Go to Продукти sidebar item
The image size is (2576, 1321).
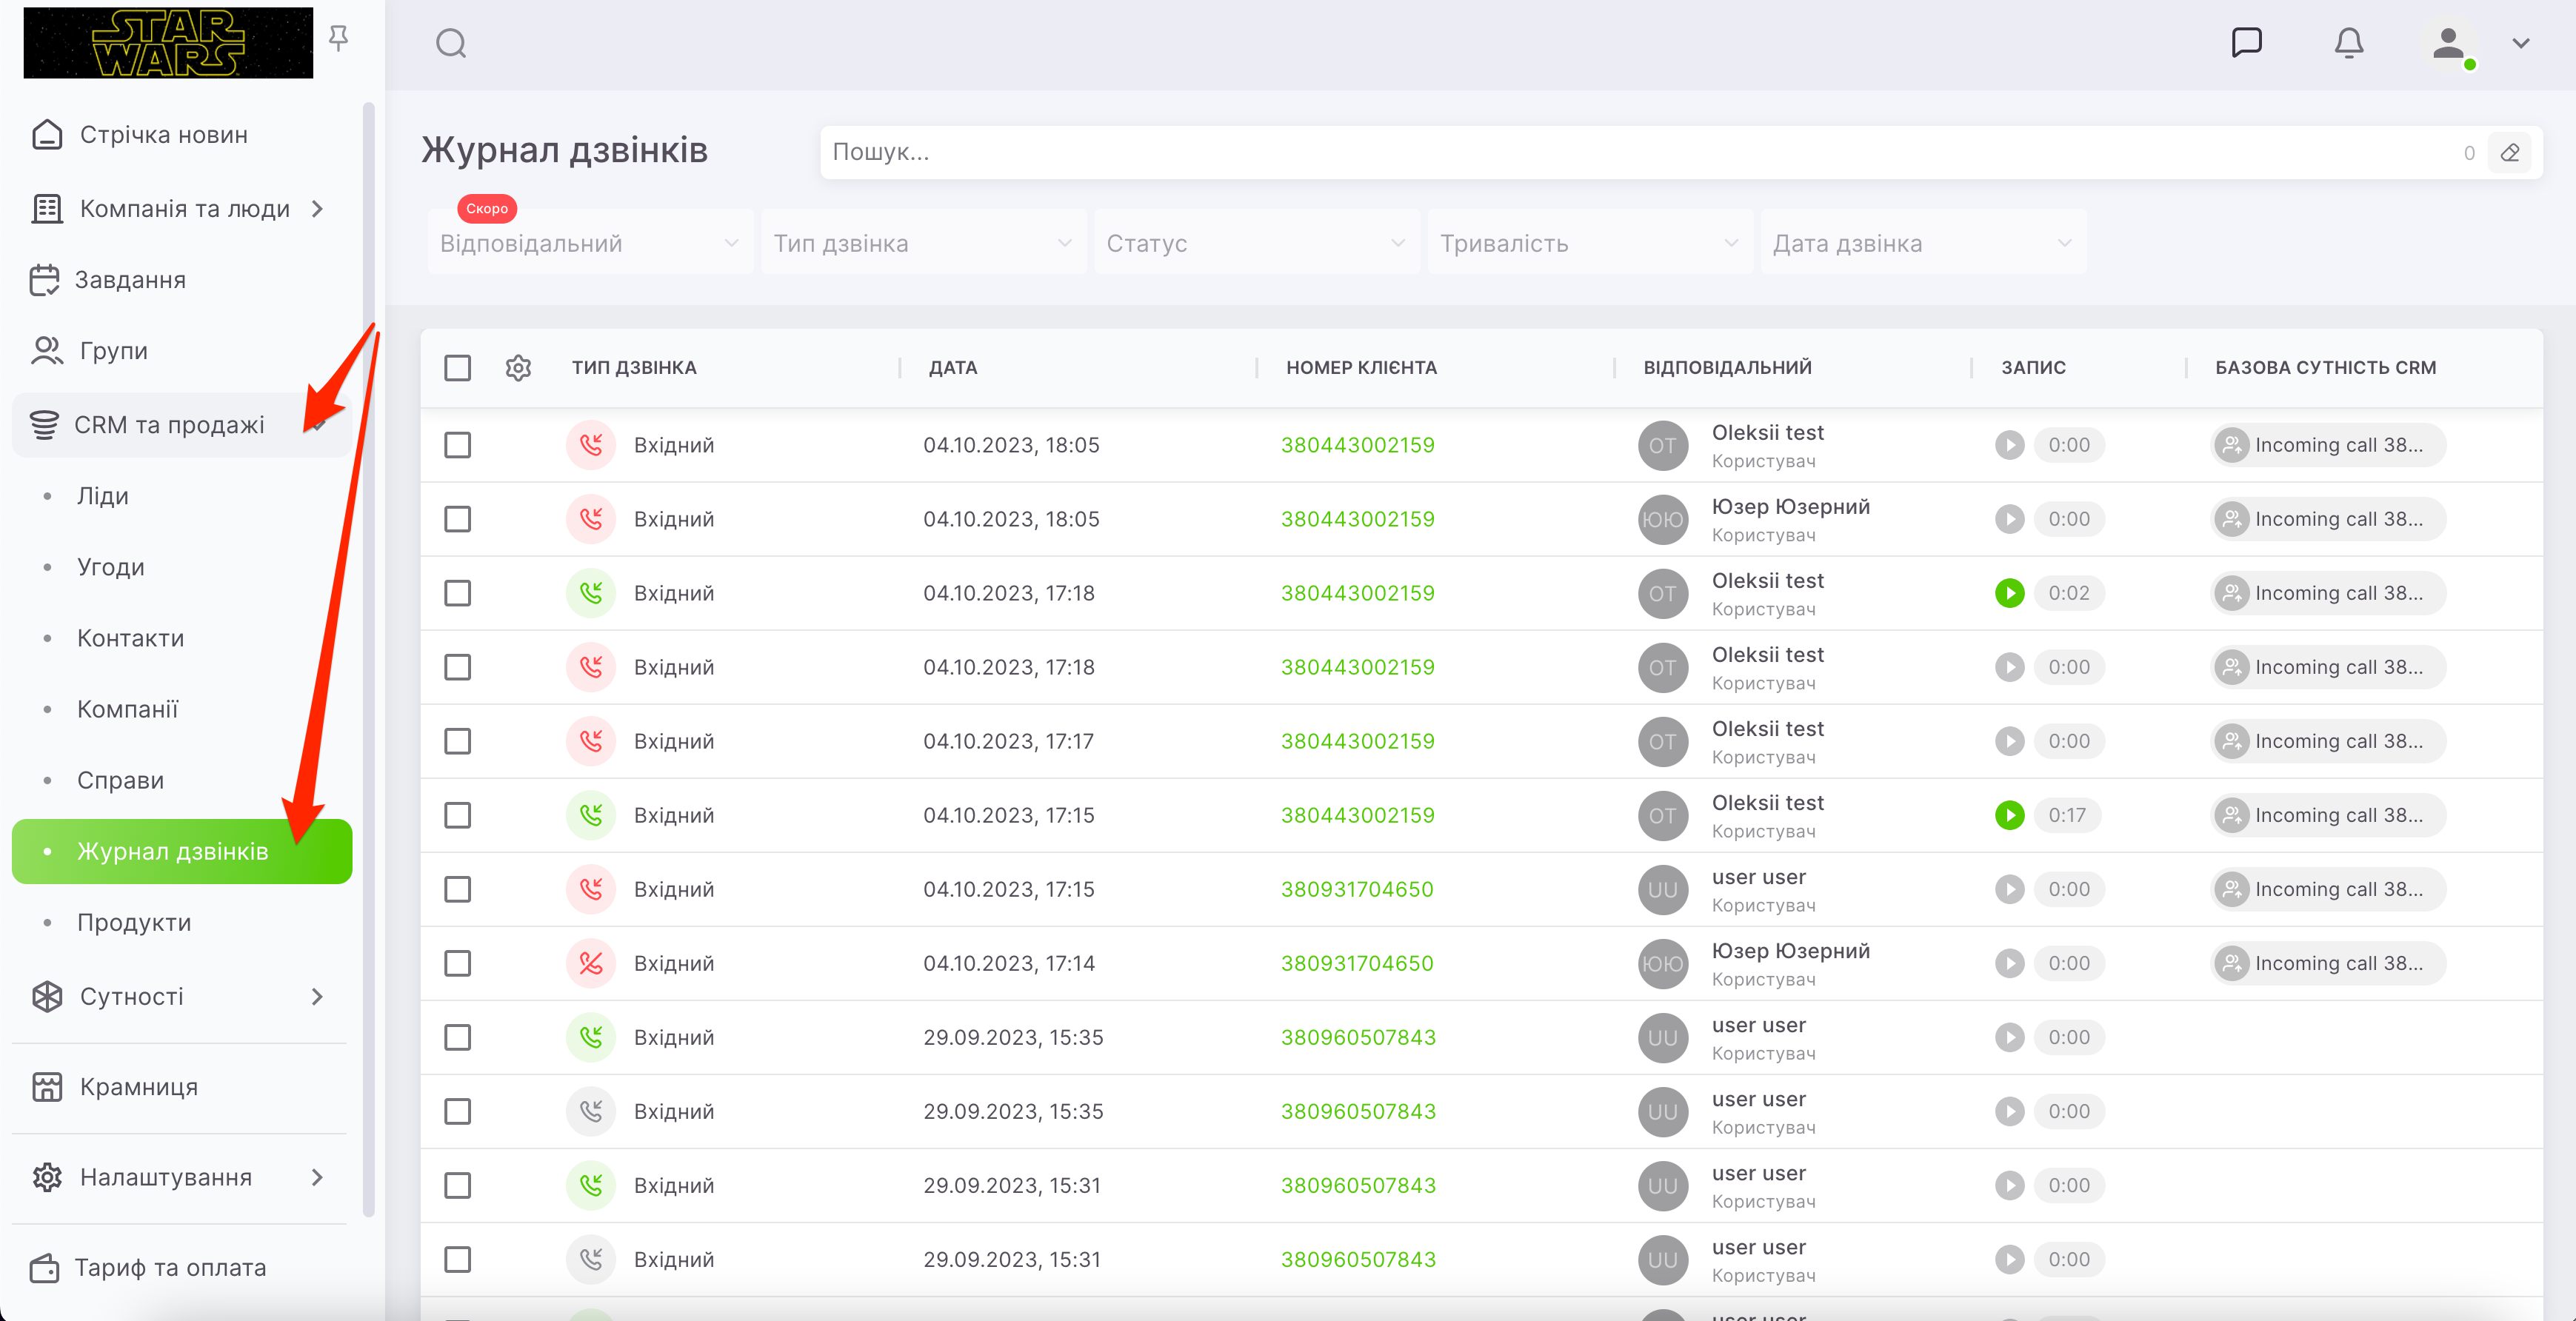(134, 922)
